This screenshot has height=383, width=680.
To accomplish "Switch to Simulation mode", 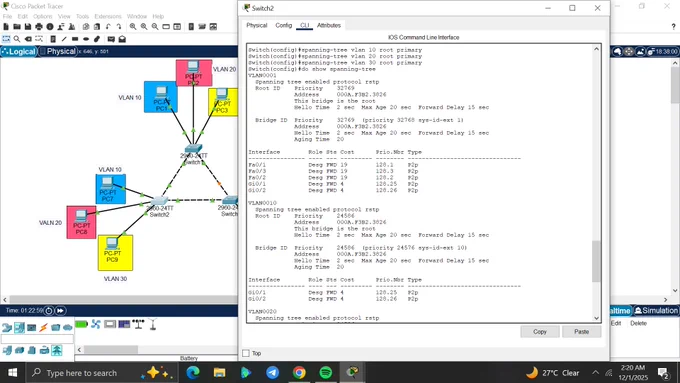I will 656,311.
